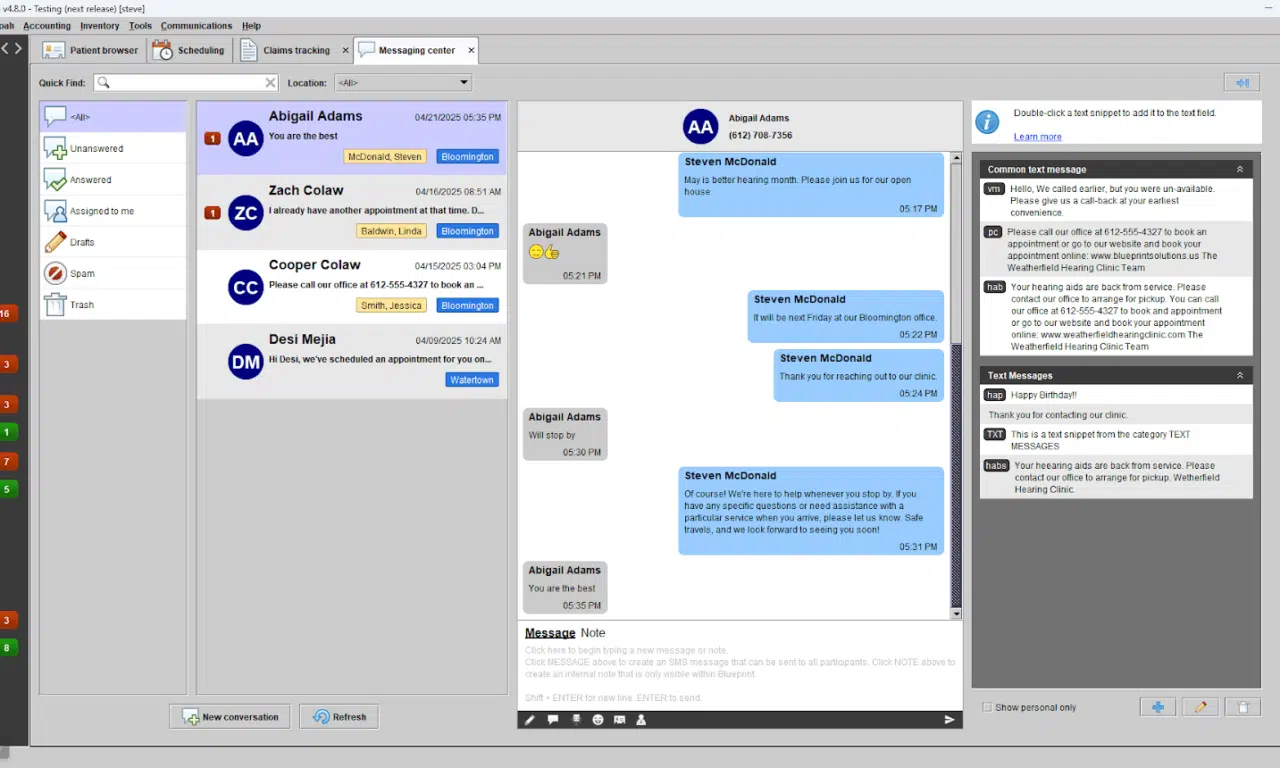Open the Drafts folder
The height and width of the screenshot is (768, 1280).
pos(113,242)
